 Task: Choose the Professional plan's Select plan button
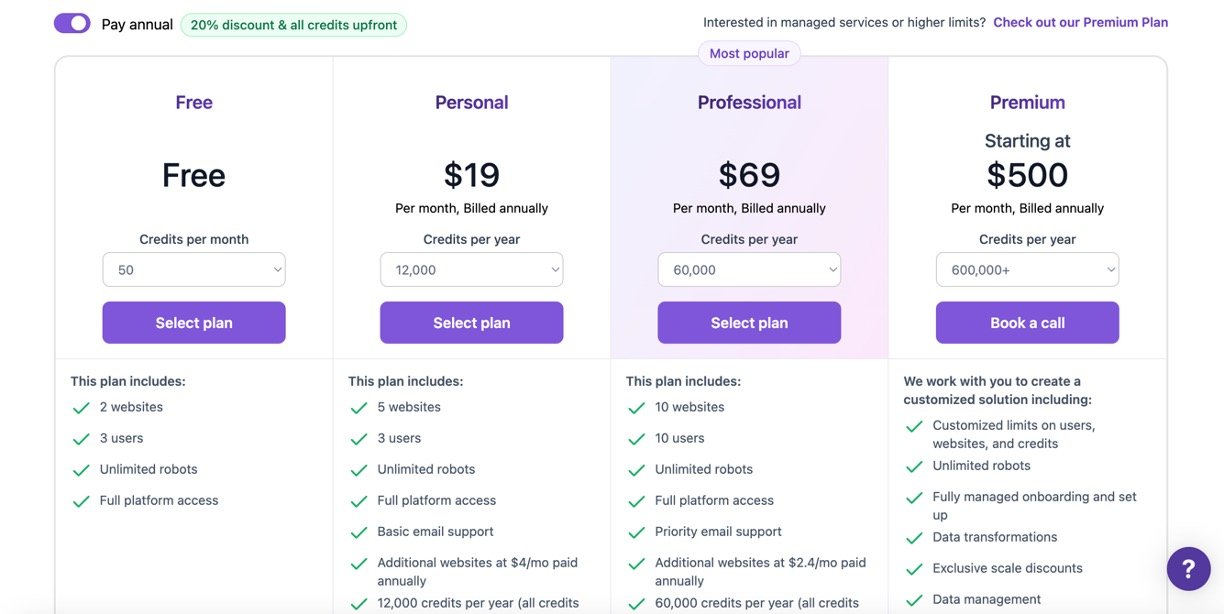tap(749, 323)
